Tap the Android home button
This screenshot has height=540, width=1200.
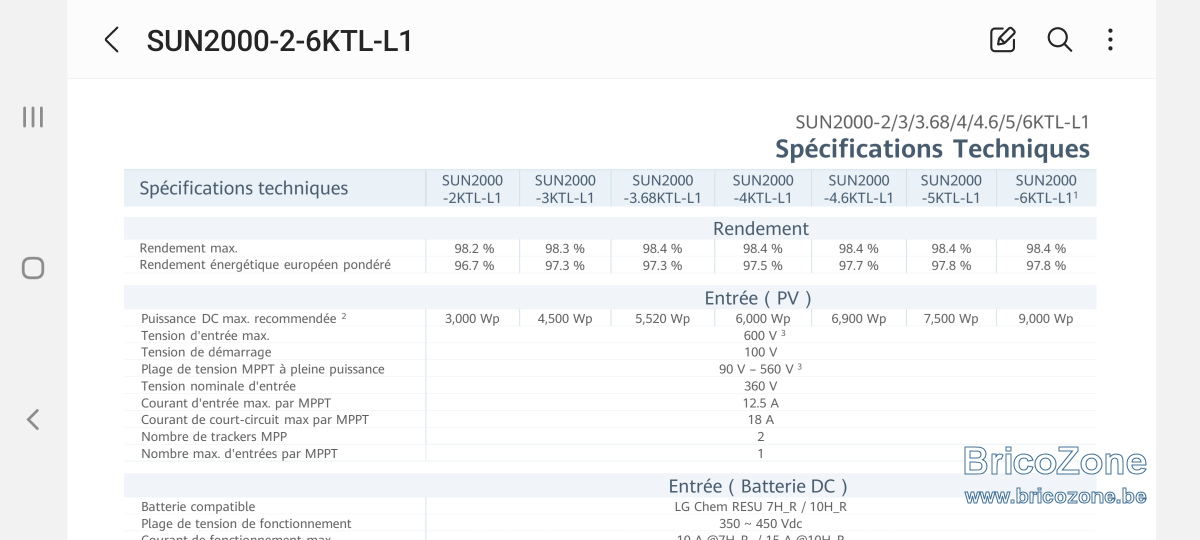pos(33,268)
